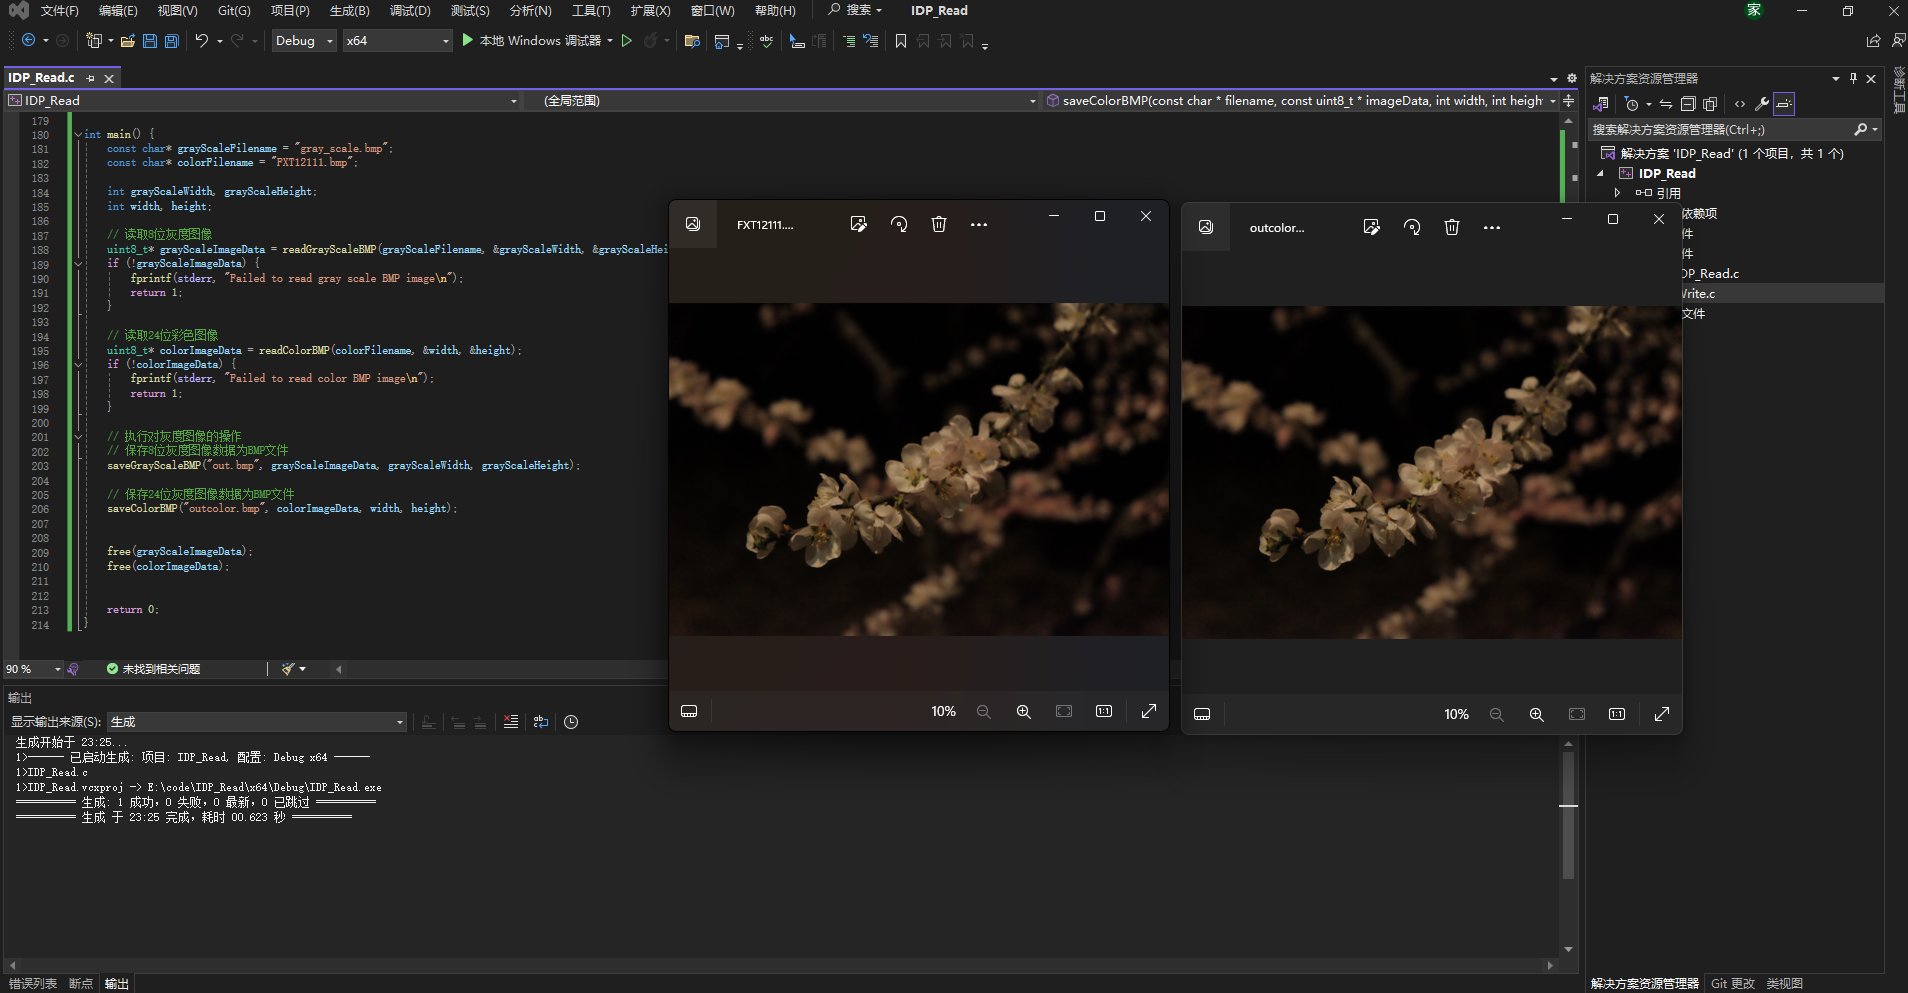
Task: Zoom in on the outcolor viewer image
Action: [1537, 714]
